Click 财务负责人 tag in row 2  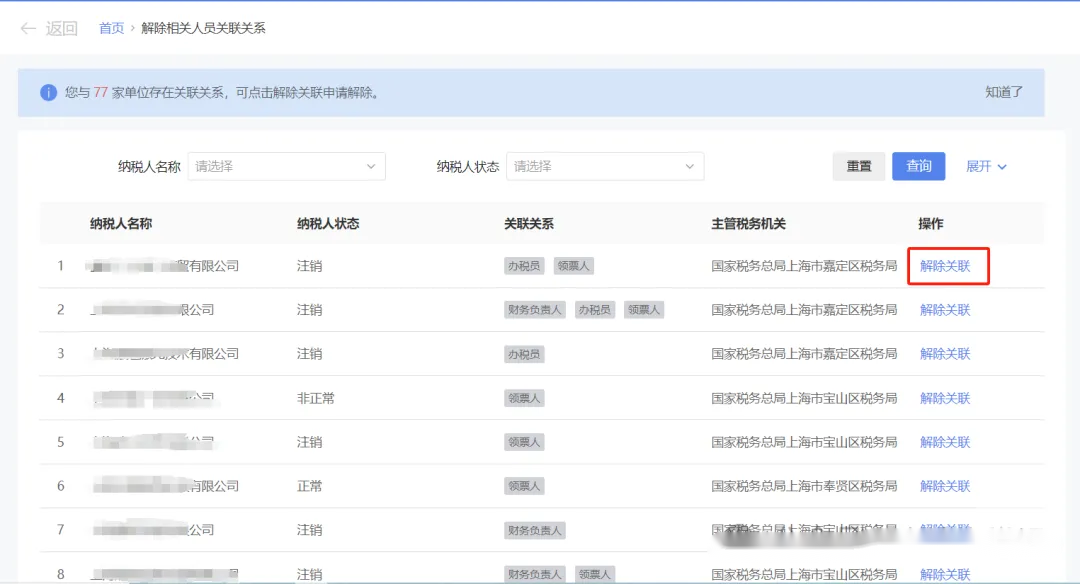pos(534,310)
